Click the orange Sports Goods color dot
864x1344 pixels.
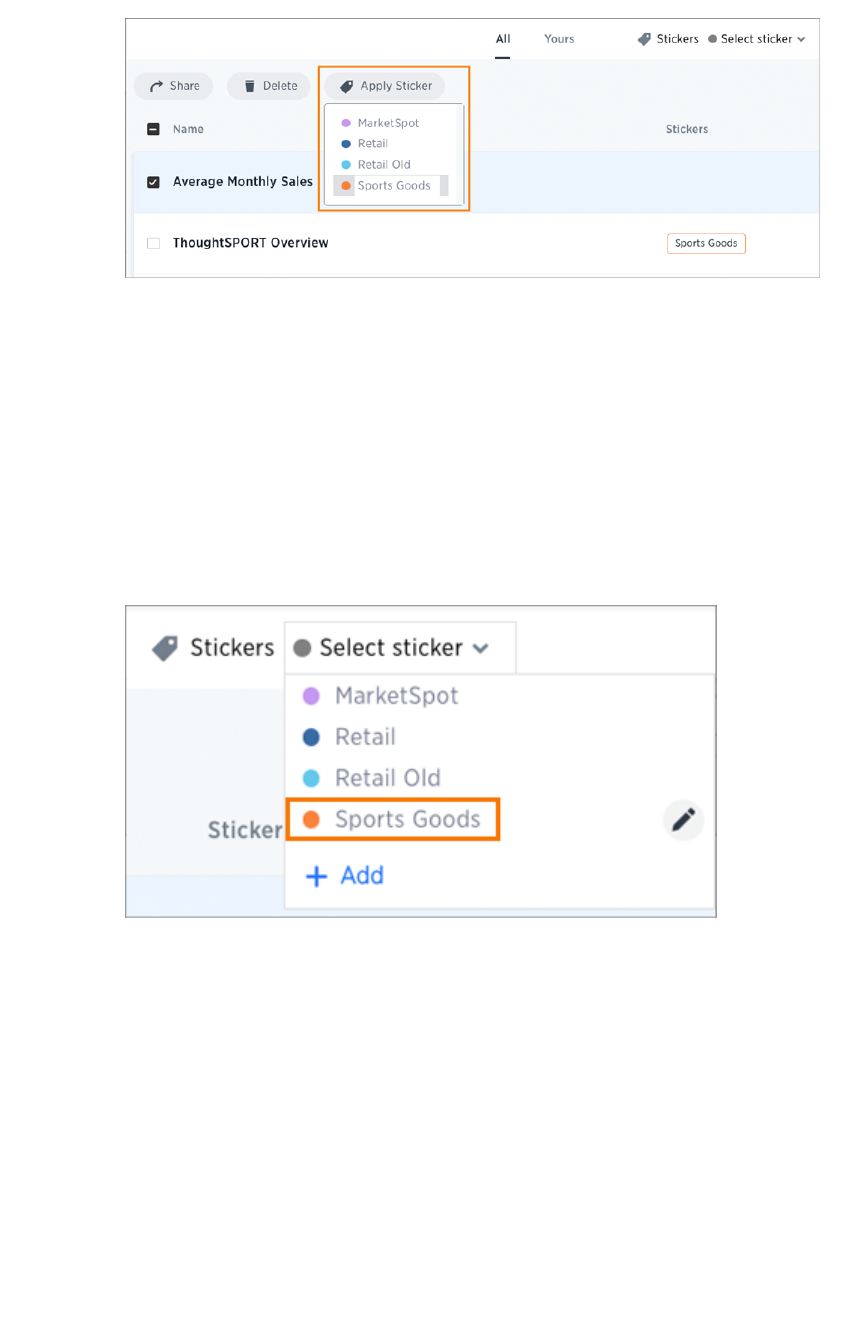pos(311,820)
